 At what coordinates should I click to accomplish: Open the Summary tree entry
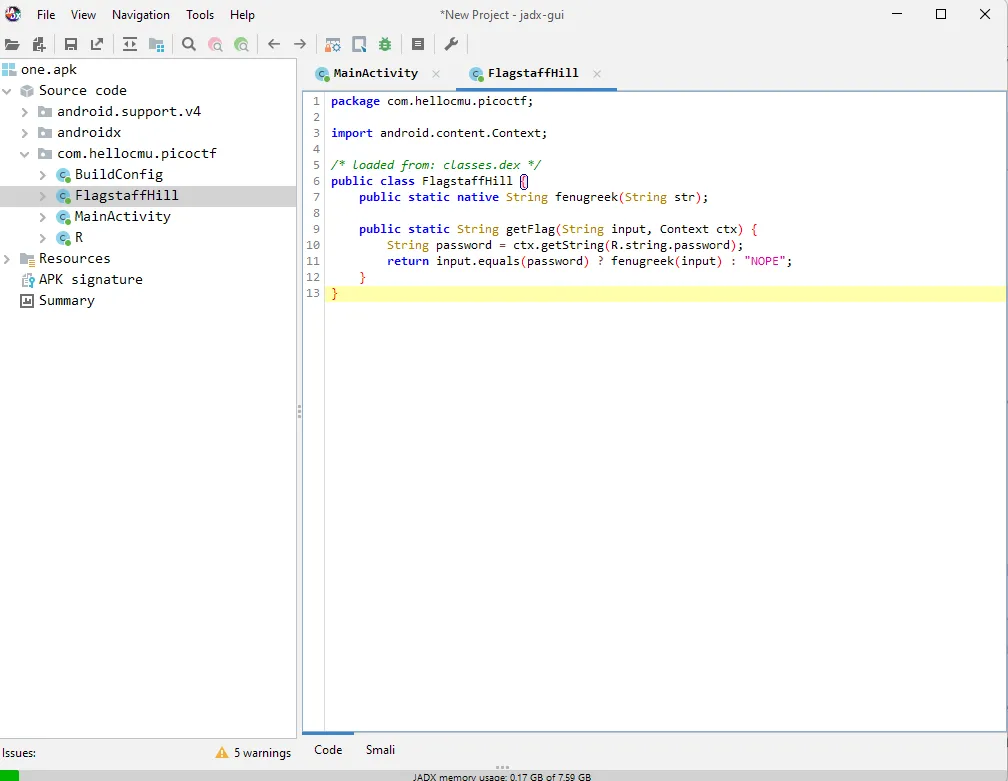coord(67,300)
